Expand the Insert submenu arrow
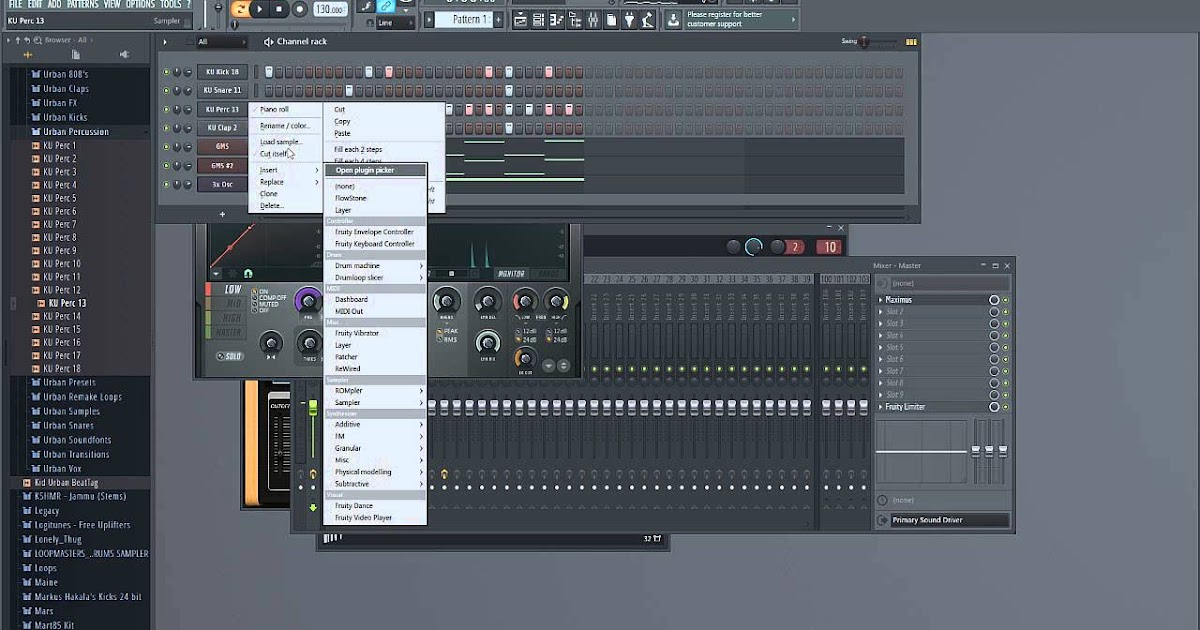The height and width of the screenshot is (630, 1200). pyautogui.click(x=317, y=170)
